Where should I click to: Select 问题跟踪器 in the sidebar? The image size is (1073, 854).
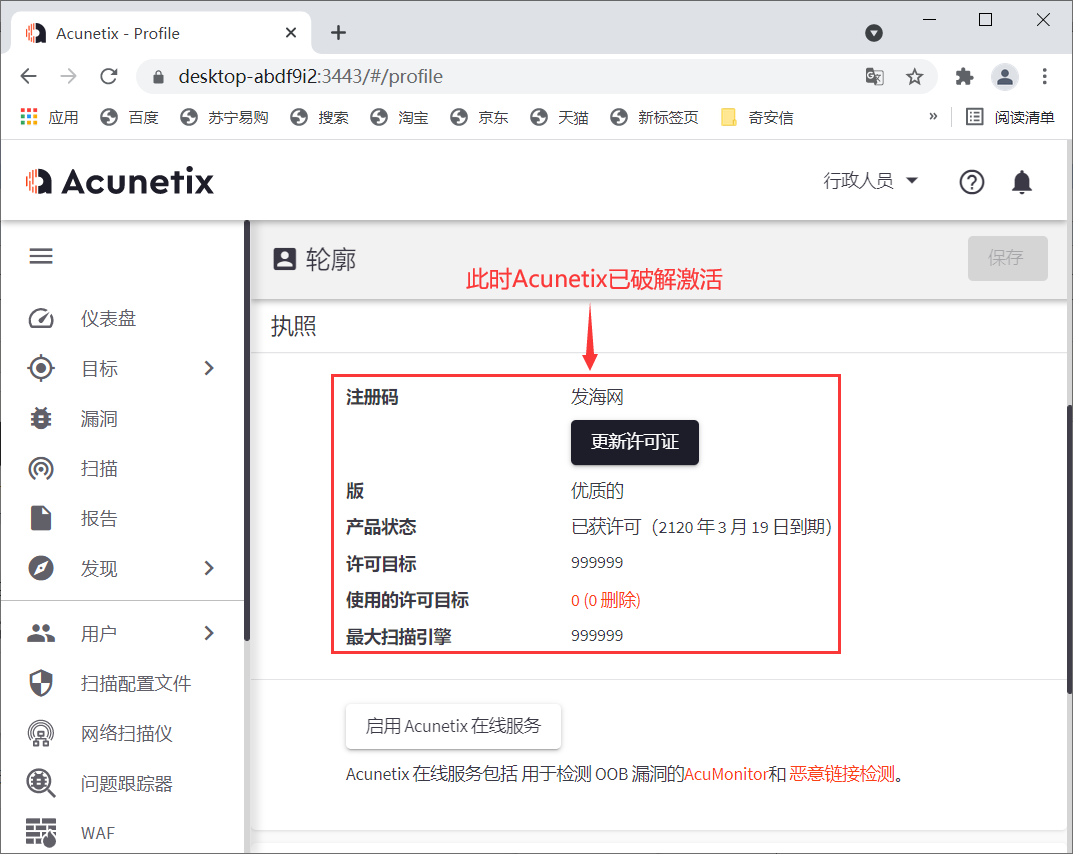coord(127,784)
